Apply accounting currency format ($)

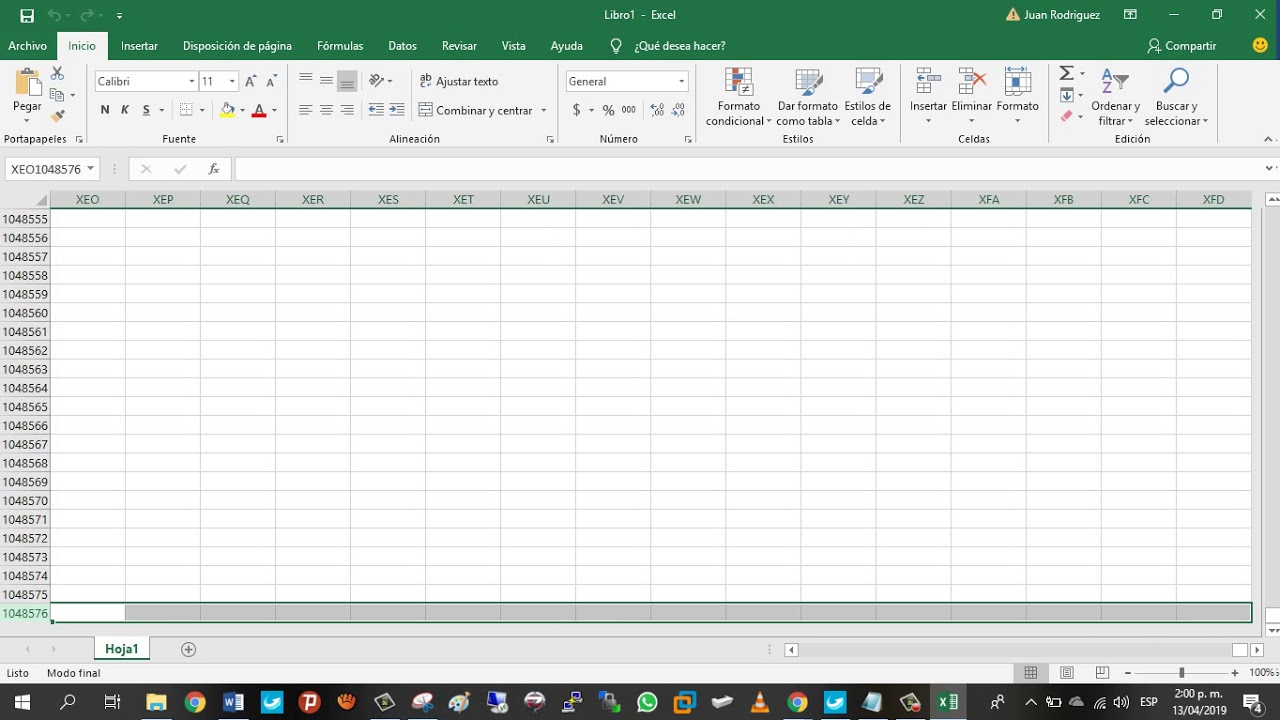576,110
